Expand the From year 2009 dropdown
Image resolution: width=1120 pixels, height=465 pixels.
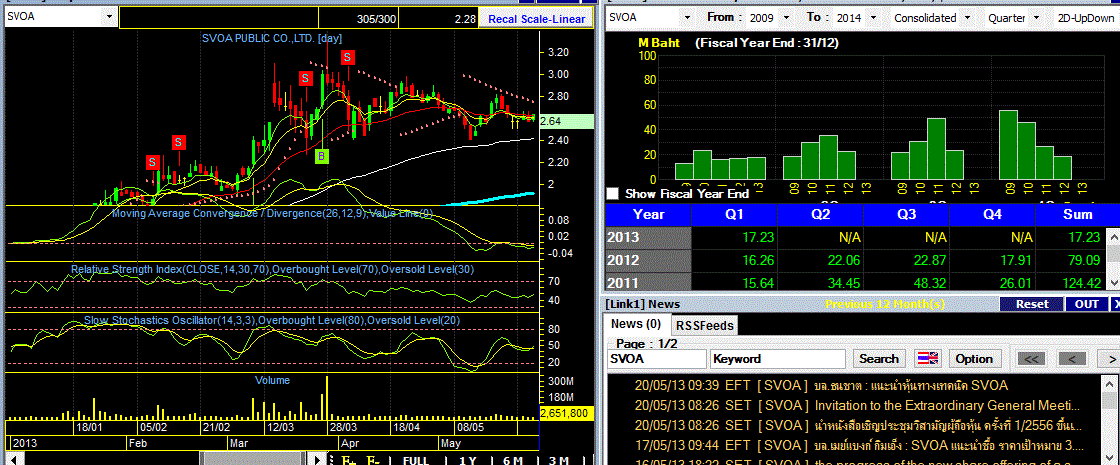point(786,17)
